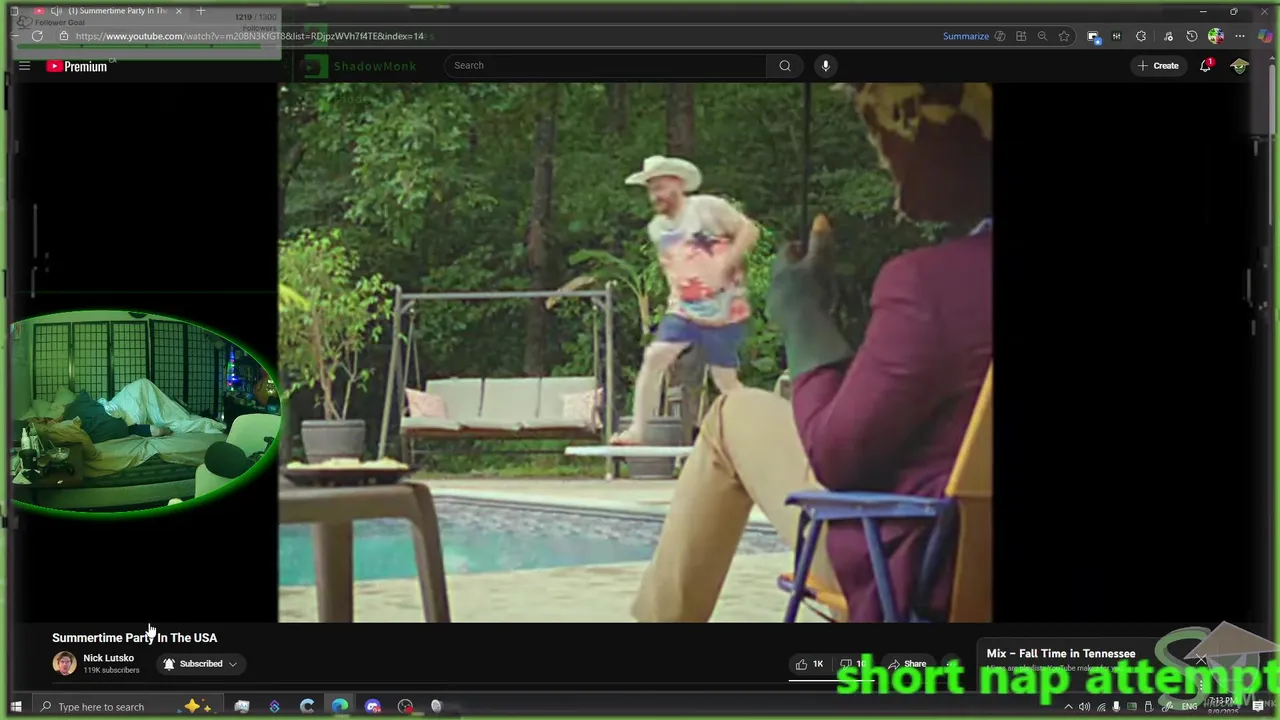This screenshot has width=1280, height=720.
Task: Open the notifications bell
Action: pos(1206,66)
